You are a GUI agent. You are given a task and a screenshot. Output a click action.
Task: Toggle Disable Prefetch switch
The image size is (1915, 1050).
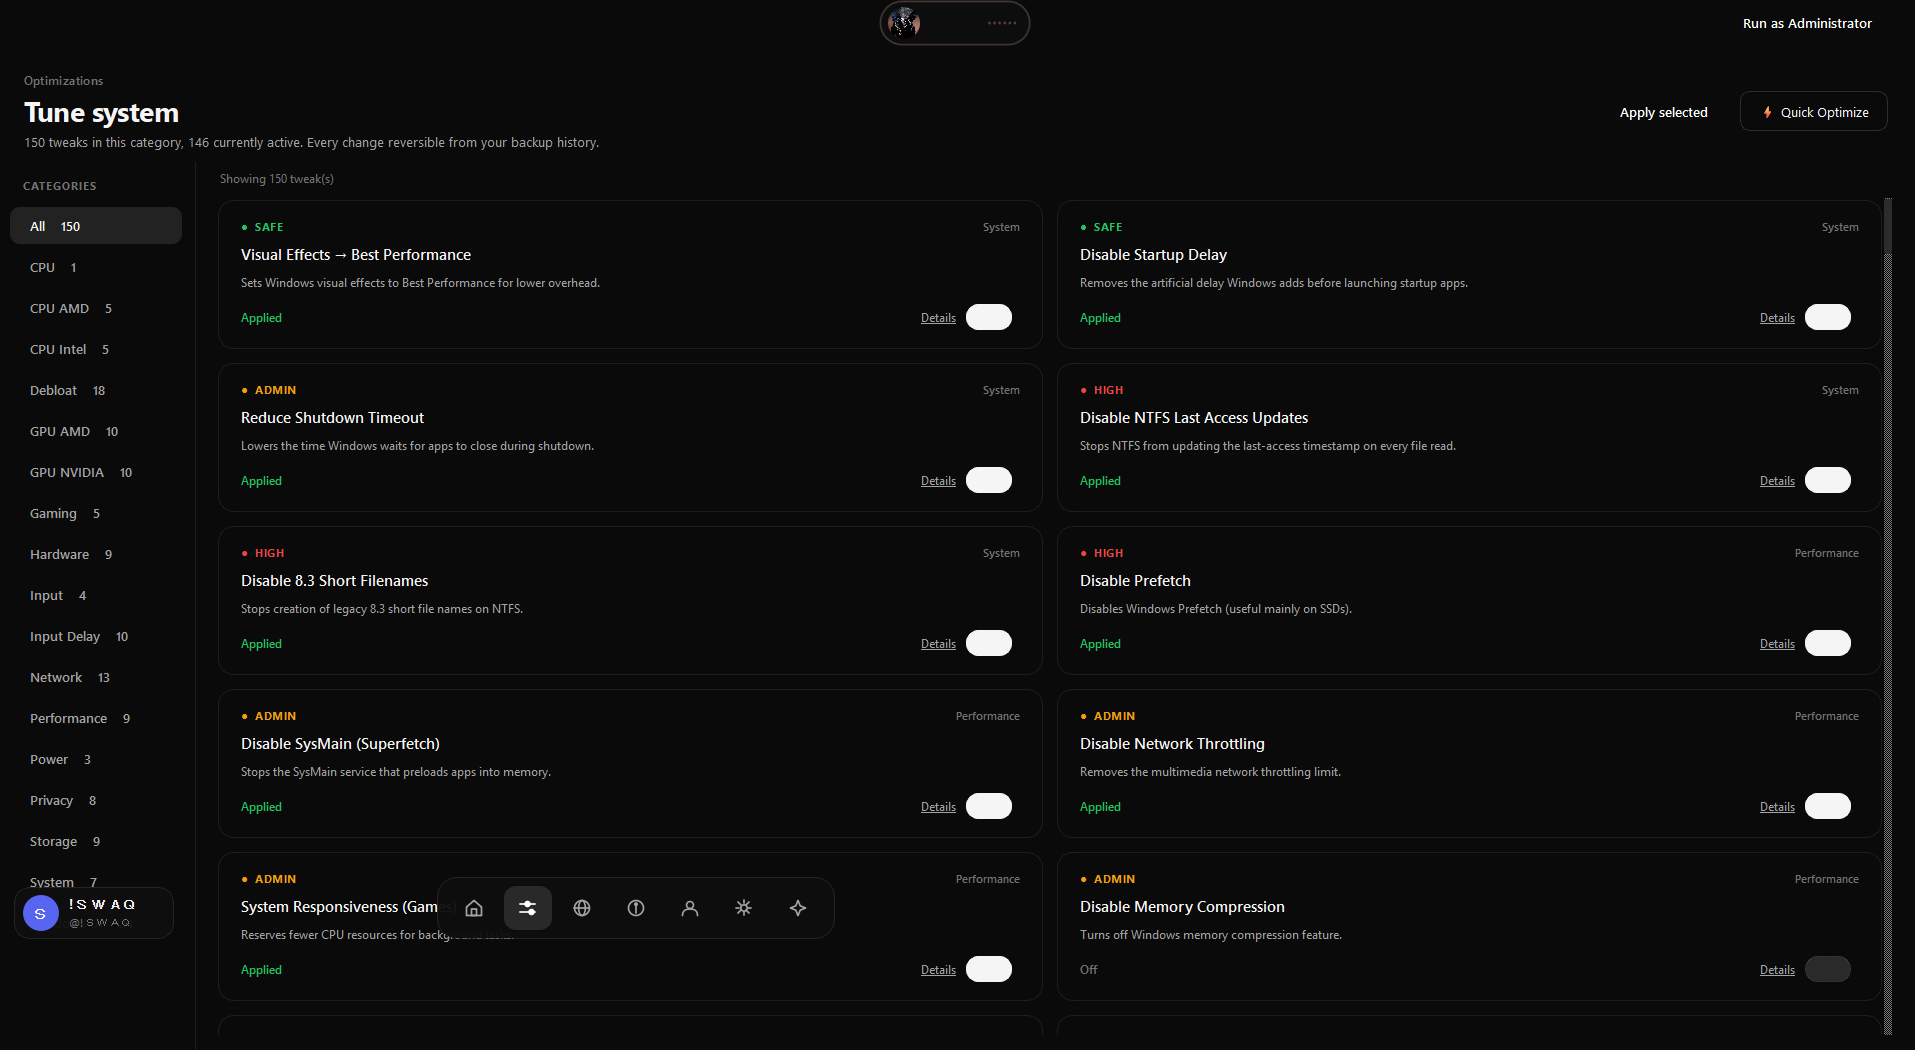pyautogui.click(x=1828, y=643)
